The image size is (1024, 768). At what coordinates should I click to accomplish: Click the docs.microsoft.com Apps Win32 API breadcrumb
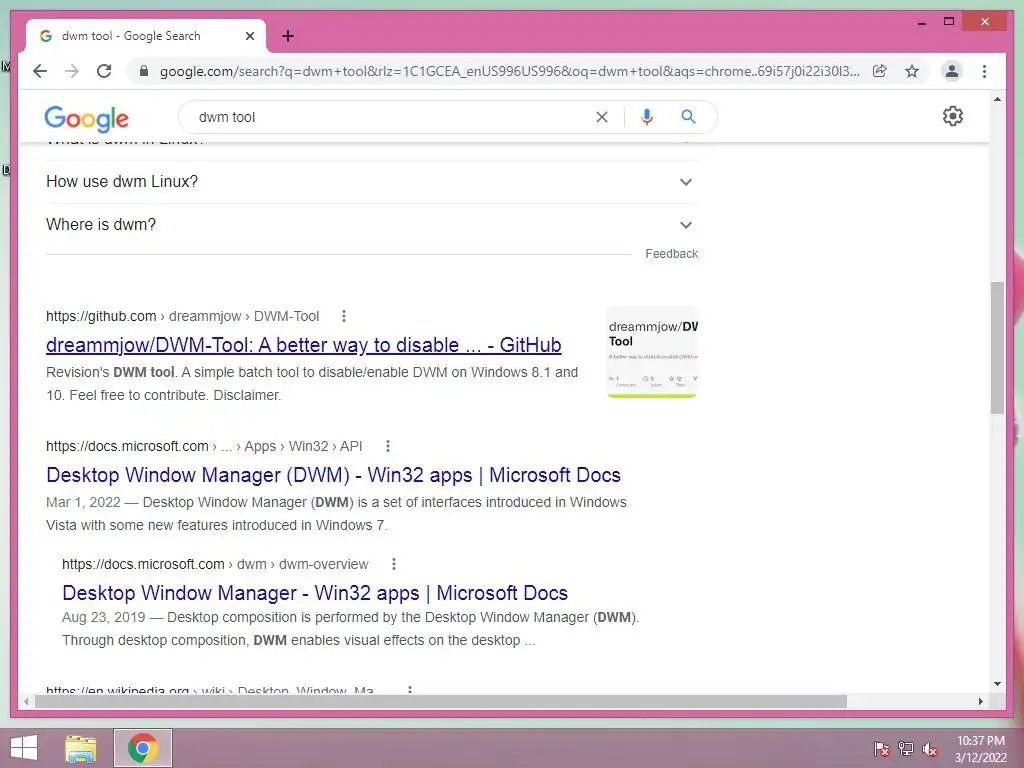tap(204, 446)
